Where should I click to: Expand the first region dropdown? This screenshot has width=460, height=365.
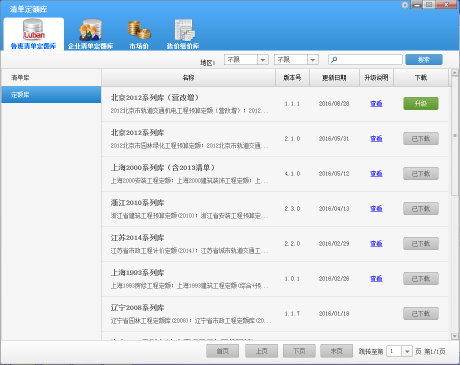(x=263, y=60)
